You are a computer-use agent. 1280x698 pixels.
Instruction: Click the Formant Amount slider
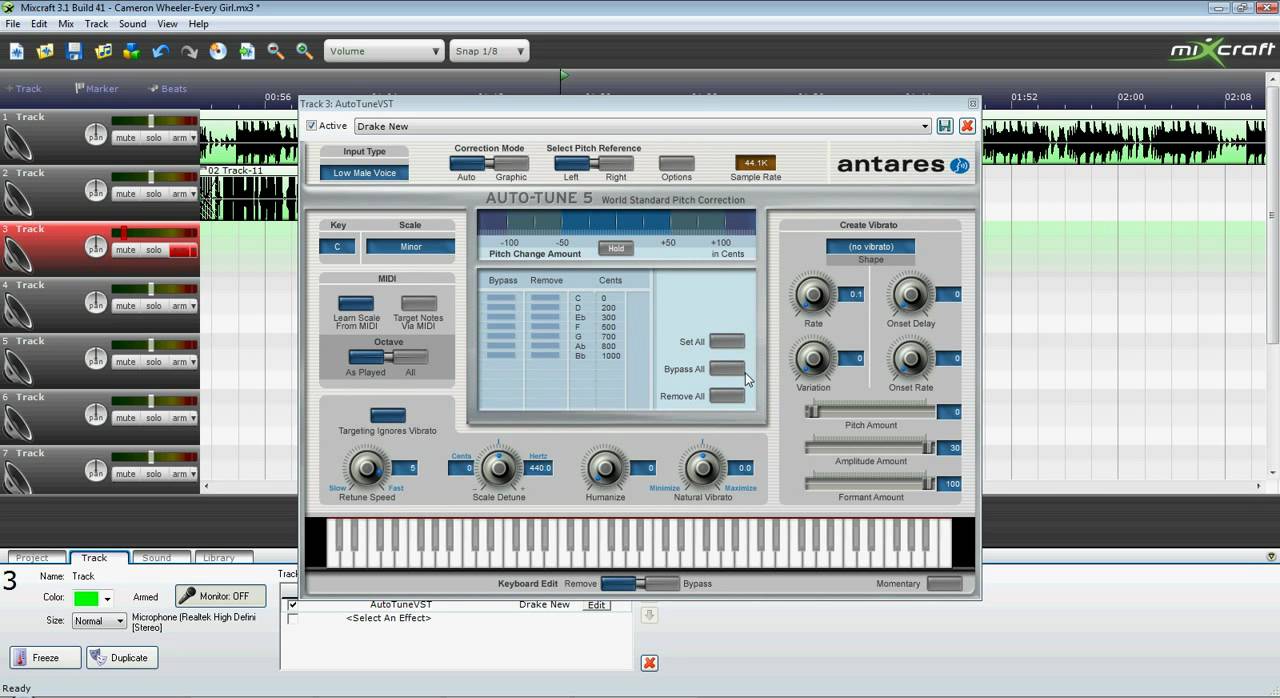pos(870,484)
